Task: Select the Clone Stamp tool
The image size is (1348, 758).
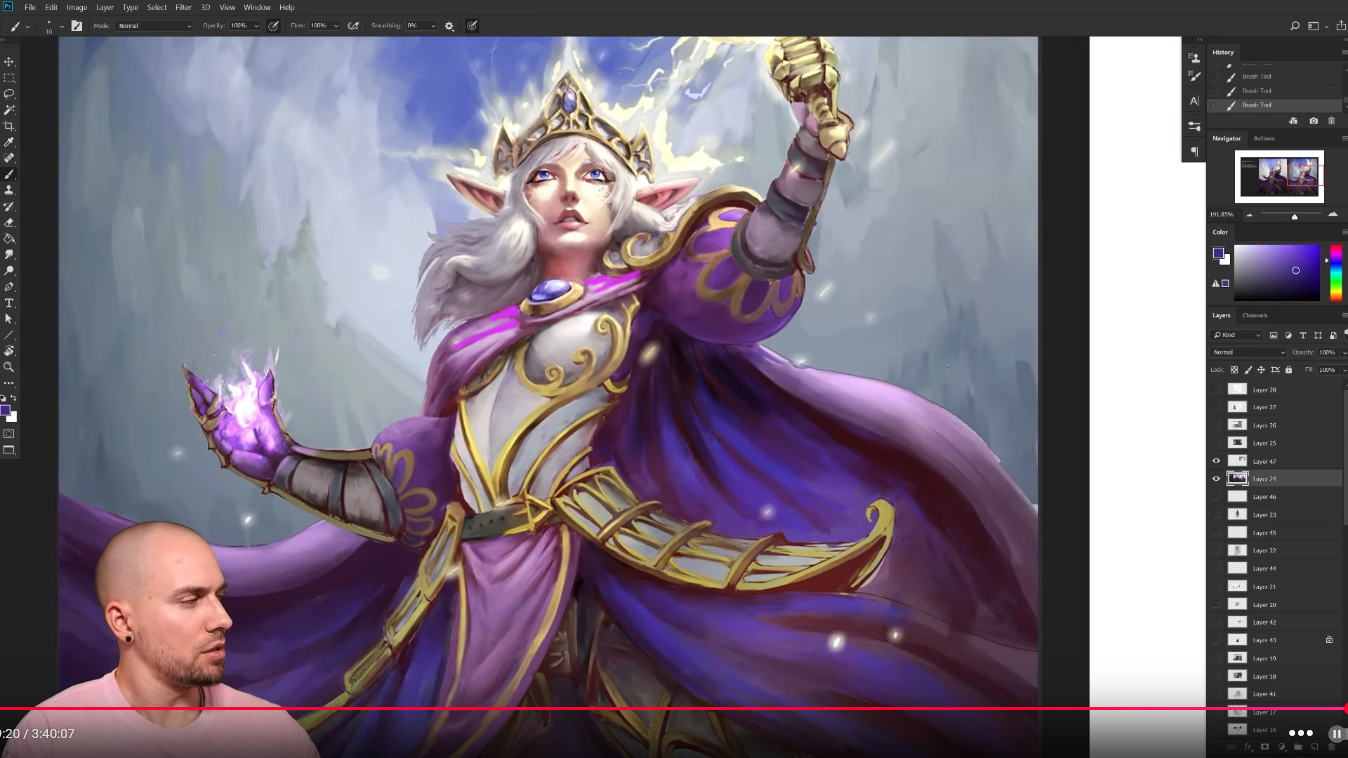Action: coord(9,190)
